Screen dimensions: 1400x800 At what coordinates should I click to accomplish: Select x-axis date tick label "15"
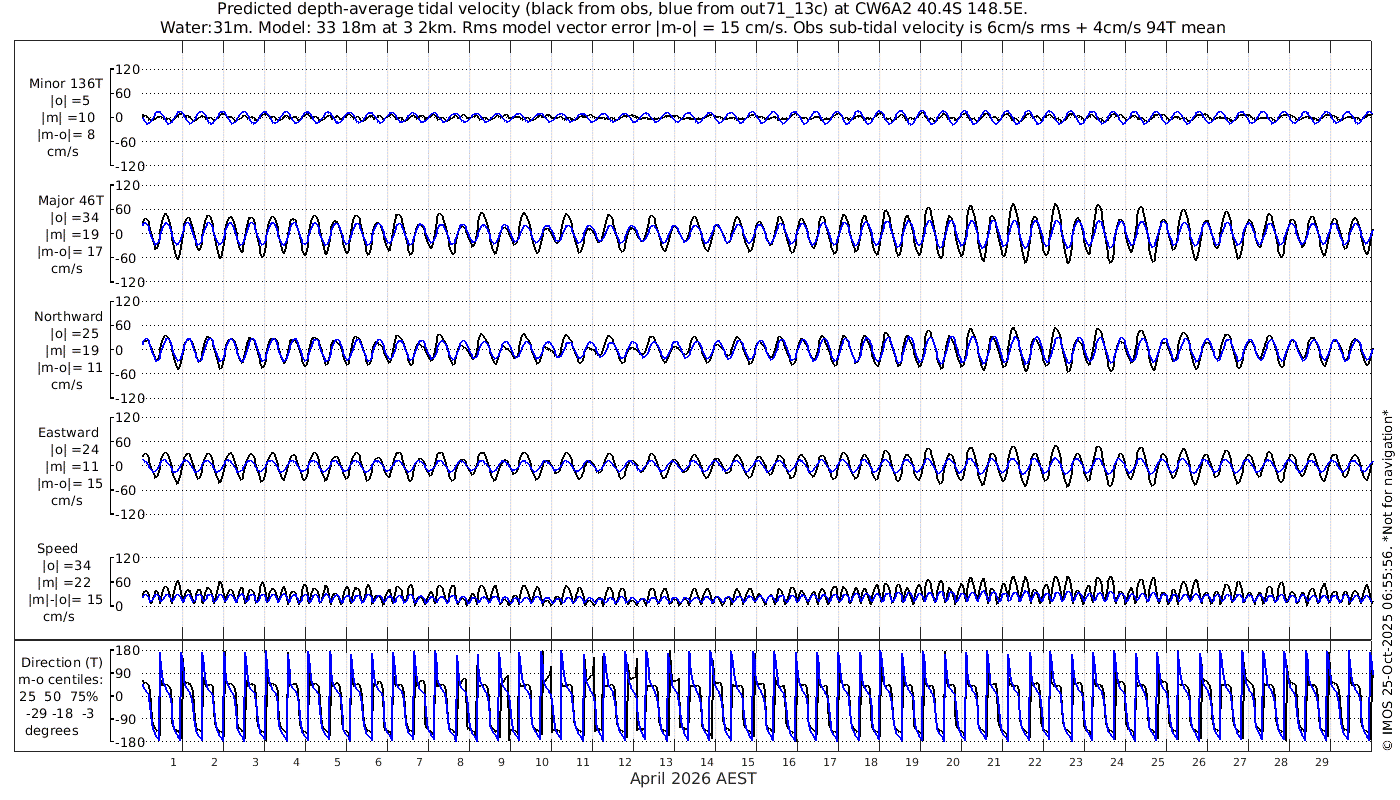(747, 762)
